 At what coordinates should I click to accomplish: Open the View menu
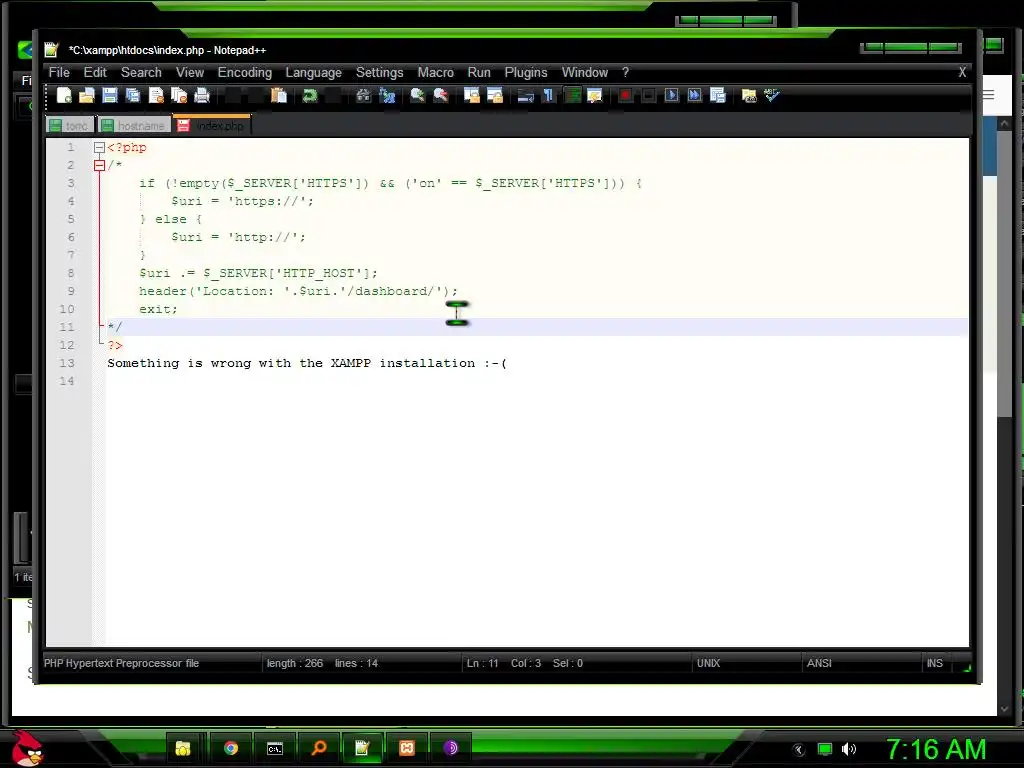pyautogui.click(x=189, y=72)
